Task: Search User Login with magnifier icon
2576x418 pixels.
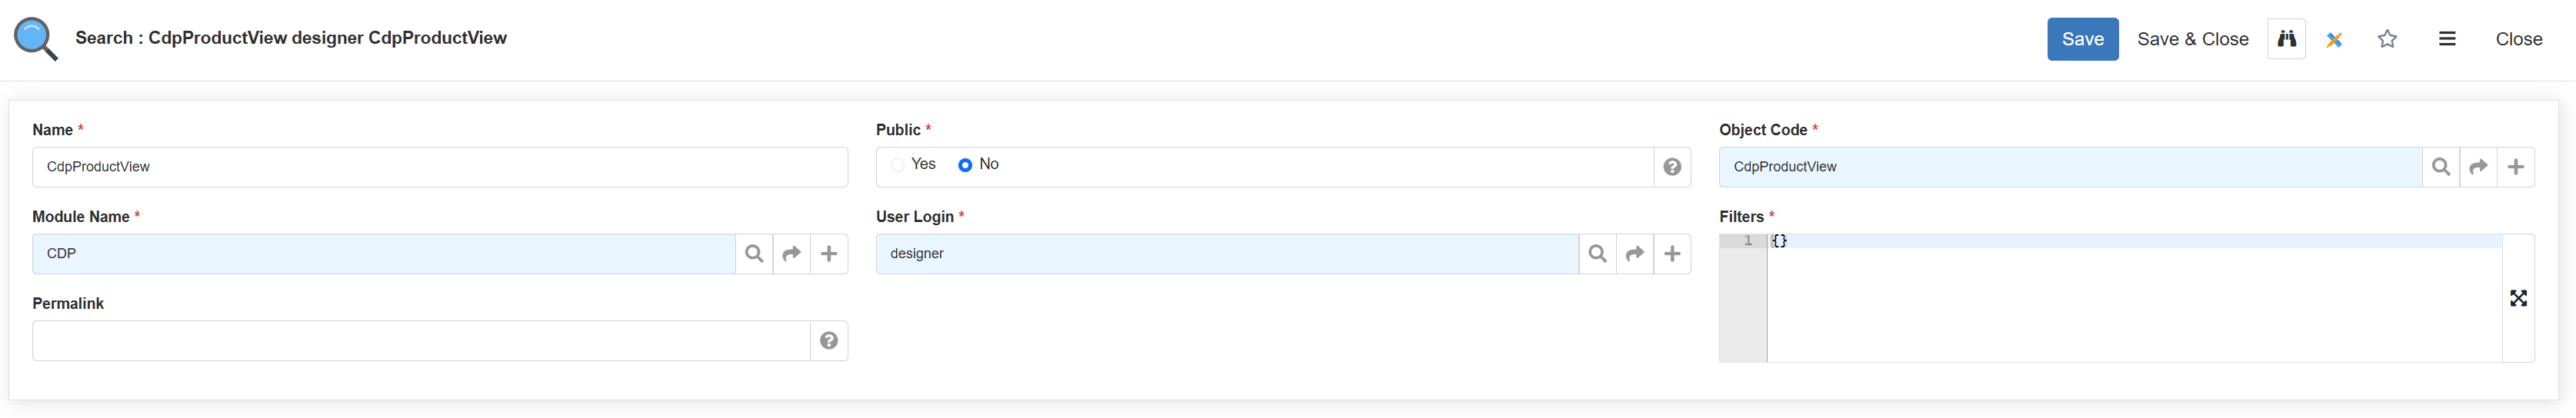Action: (x=1598, y=254)
